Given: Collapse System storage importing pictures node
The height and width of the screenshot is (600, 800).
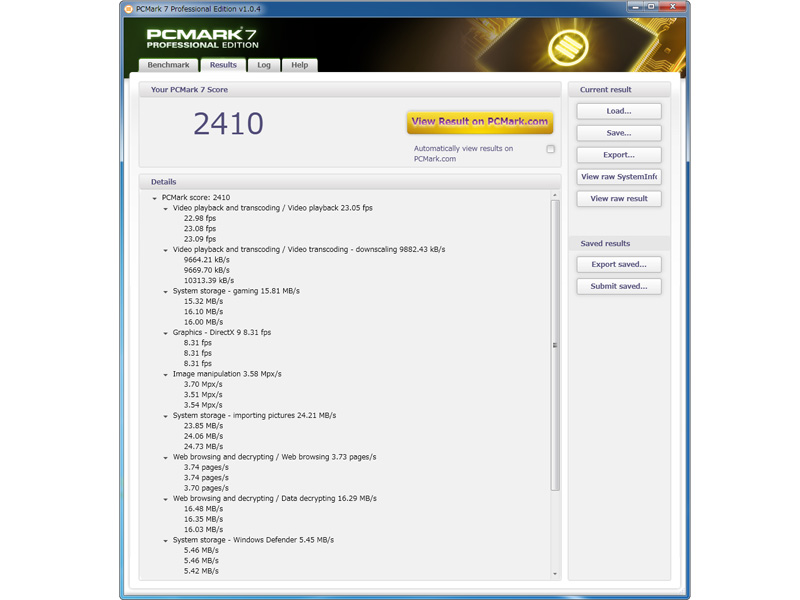Looking at the screenshot, I should click(x=165, y=416).
